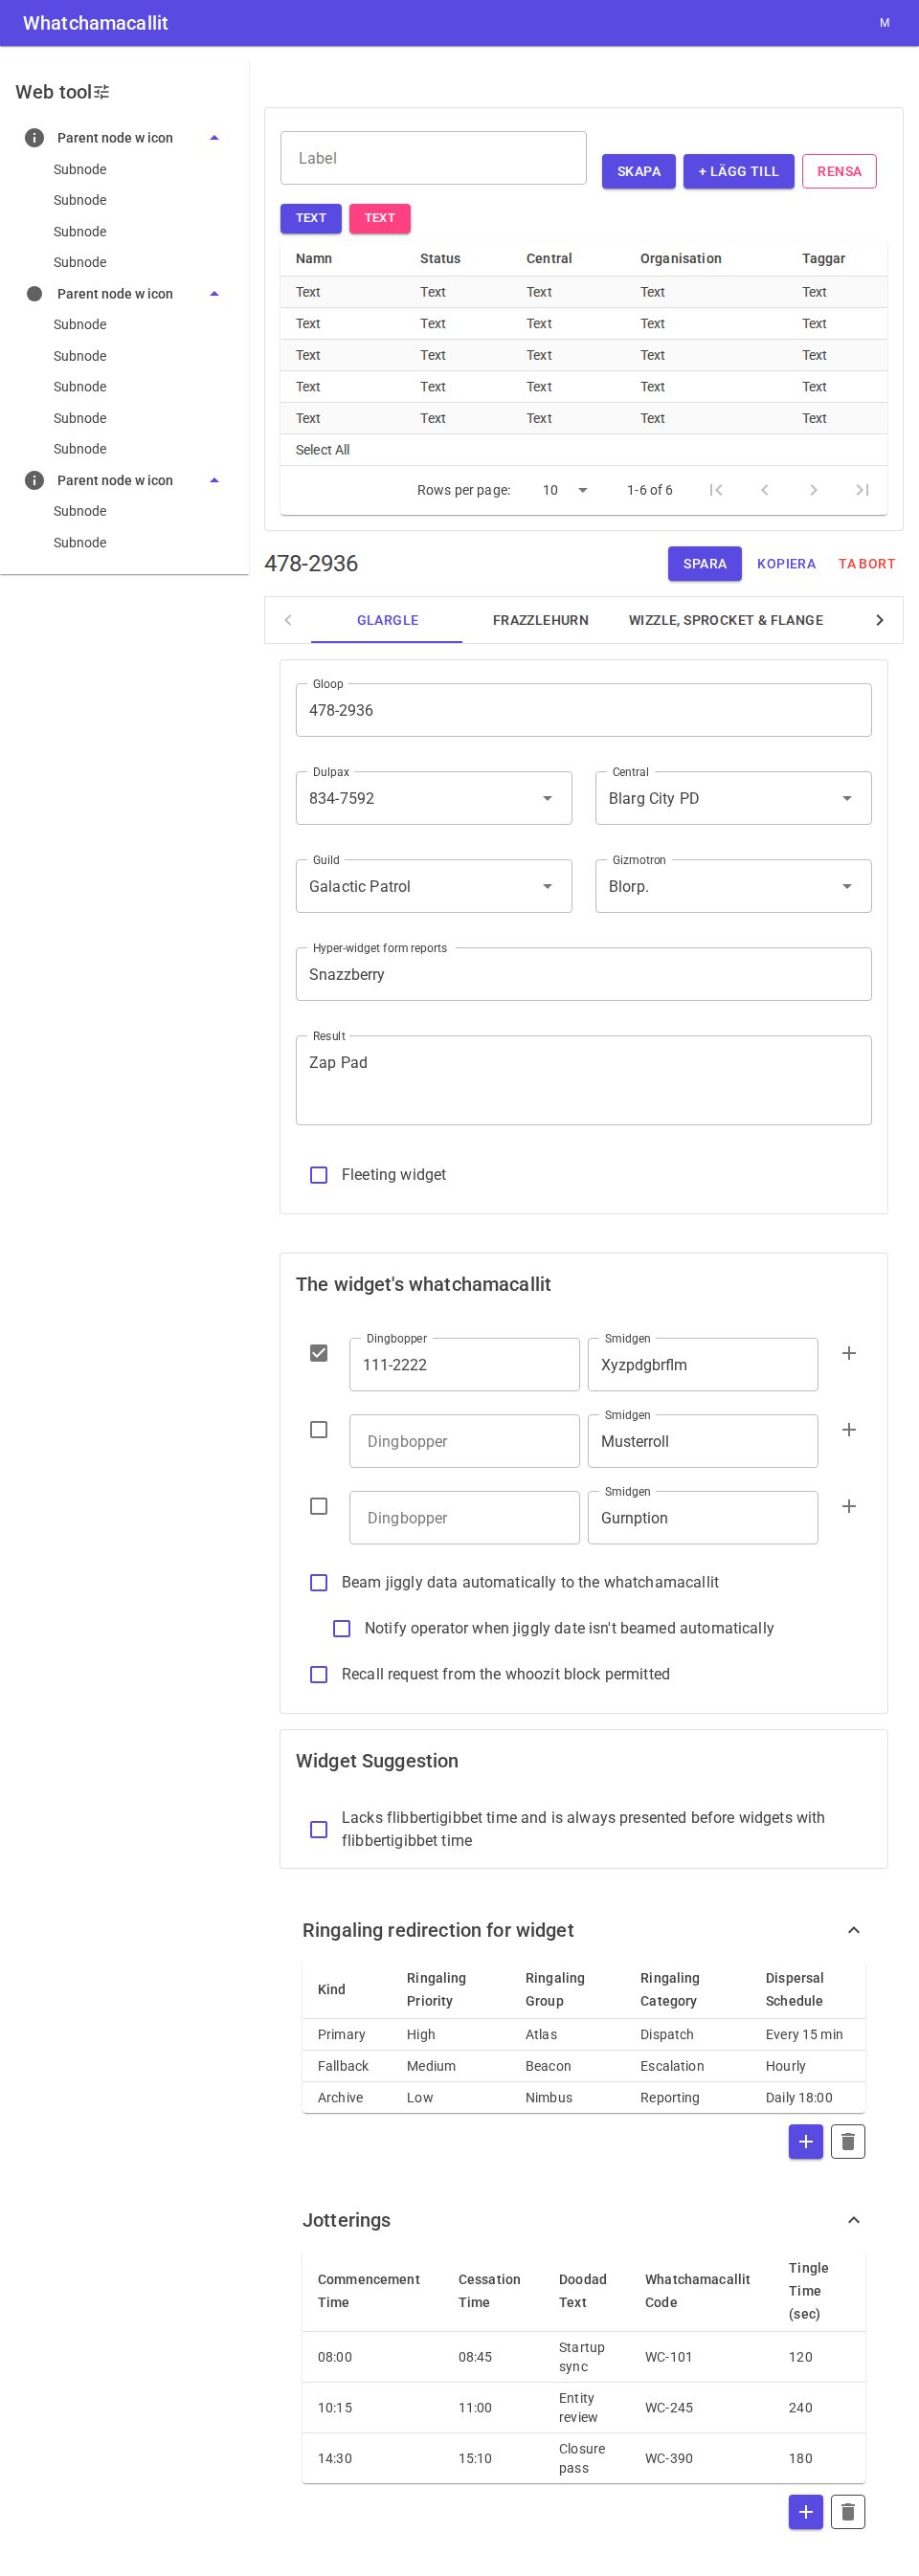The image size is (919, 2576).
Task: Tick the checkbox in the Gurnption row
Action: tap(319, 1506)
